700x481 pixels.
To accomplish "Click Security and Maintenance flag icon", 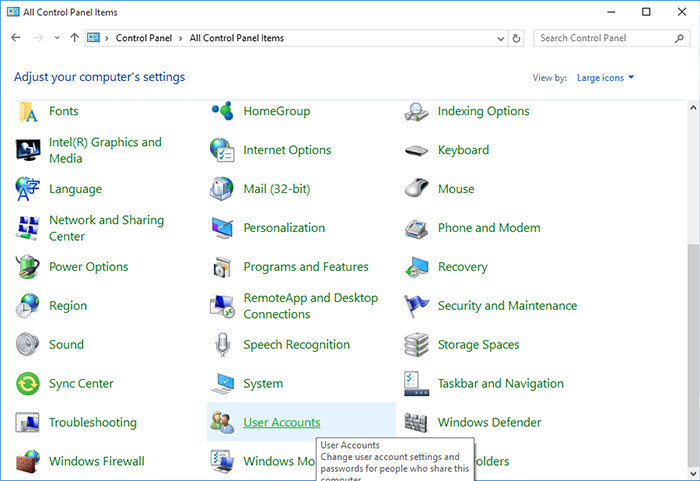I will click(x=417, y=306).
